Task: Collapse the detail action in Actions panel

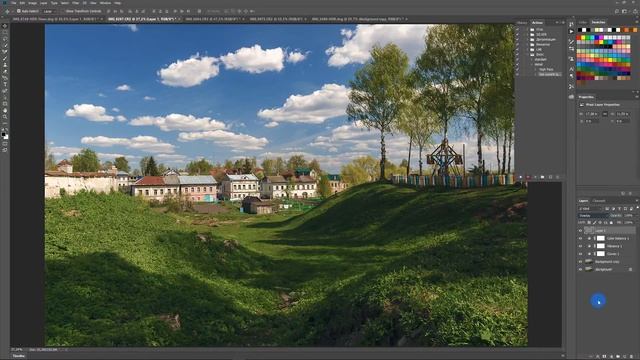Action: (532, 64)
